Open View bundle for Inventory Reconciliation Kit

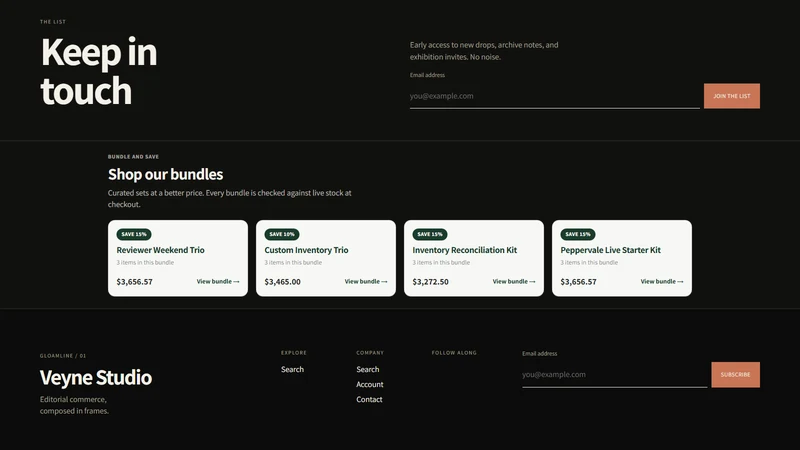click(x=514, y=281)
